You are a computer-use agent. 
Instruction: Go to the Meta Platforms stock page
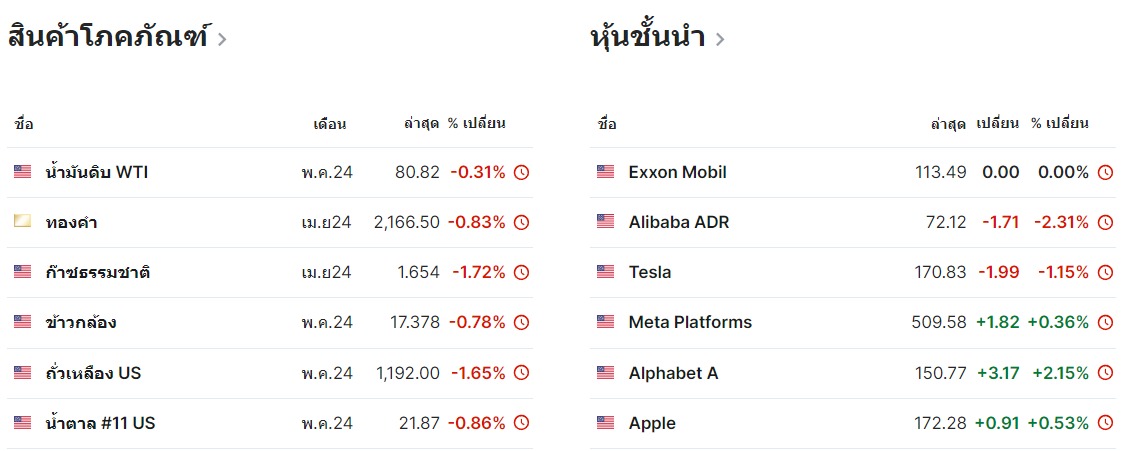click(690, 322)
